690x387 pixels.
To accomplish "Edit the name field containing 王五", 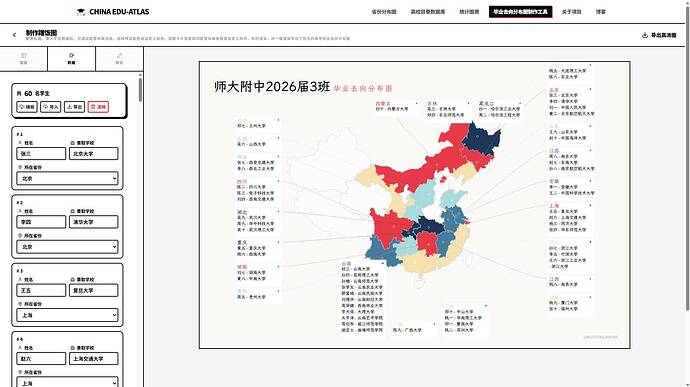I will pos(41,290).
